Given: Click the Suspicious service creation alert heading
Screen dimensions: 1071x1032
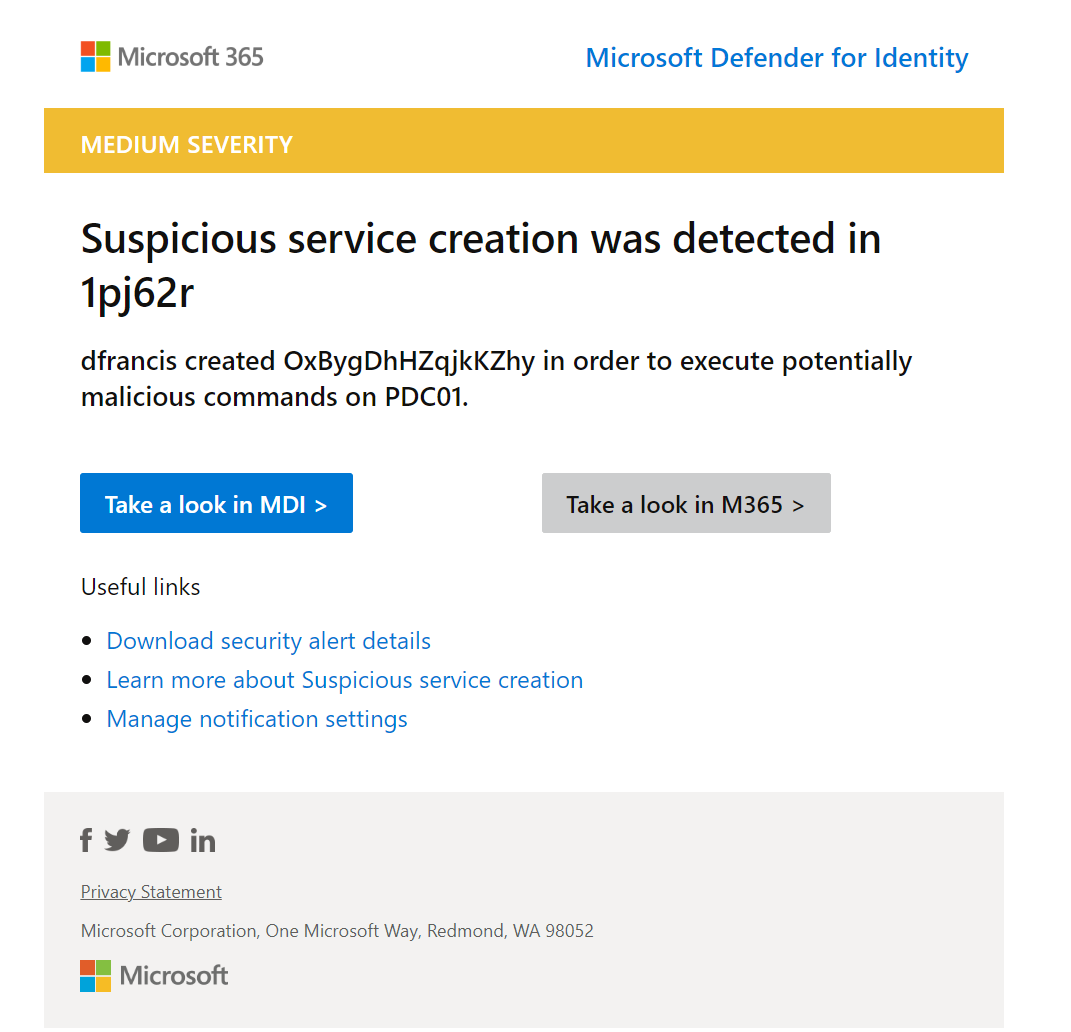Looking at the screenshot, I should click(x=481, y=266).
